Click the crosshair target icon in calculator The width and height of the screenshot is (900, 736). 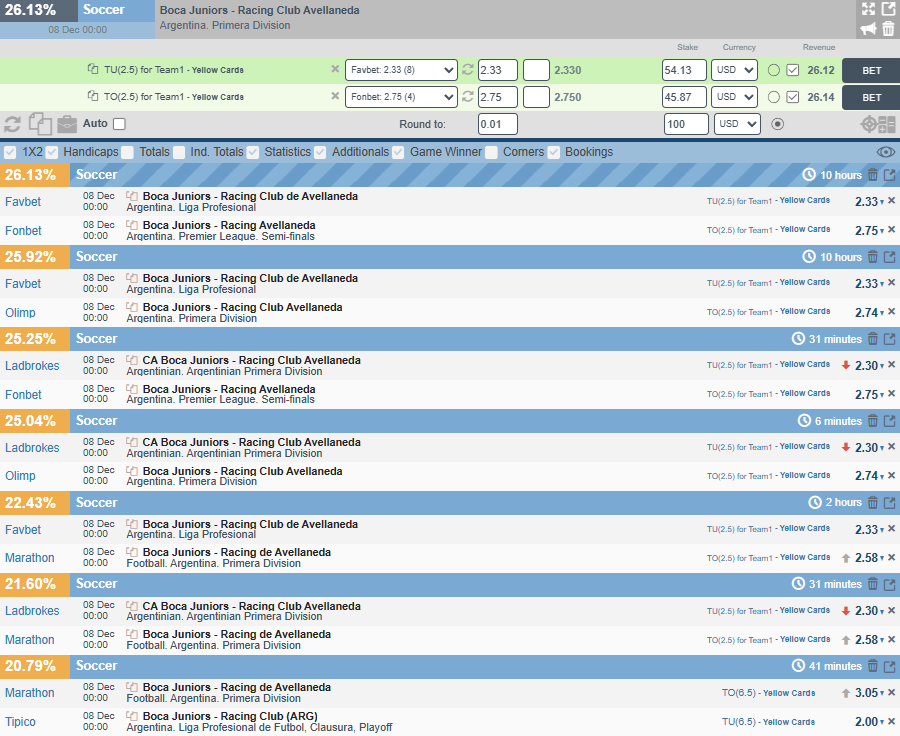tap(869, 125)
